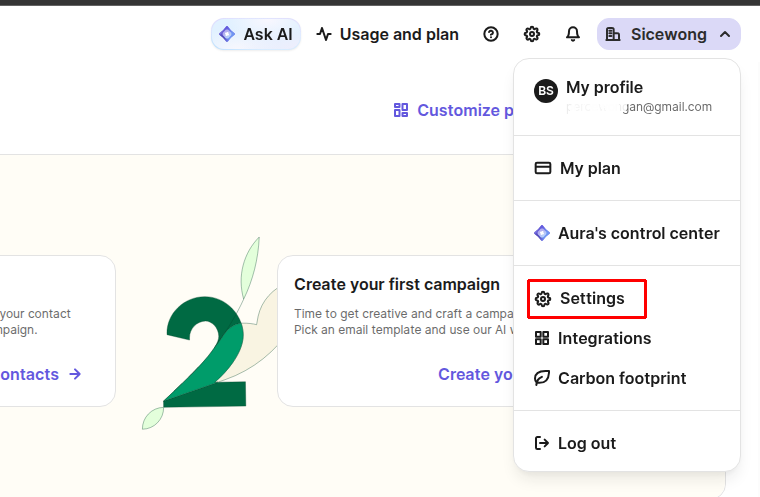Open the notifications bell

pyautogui.click(x=573, y=34)
